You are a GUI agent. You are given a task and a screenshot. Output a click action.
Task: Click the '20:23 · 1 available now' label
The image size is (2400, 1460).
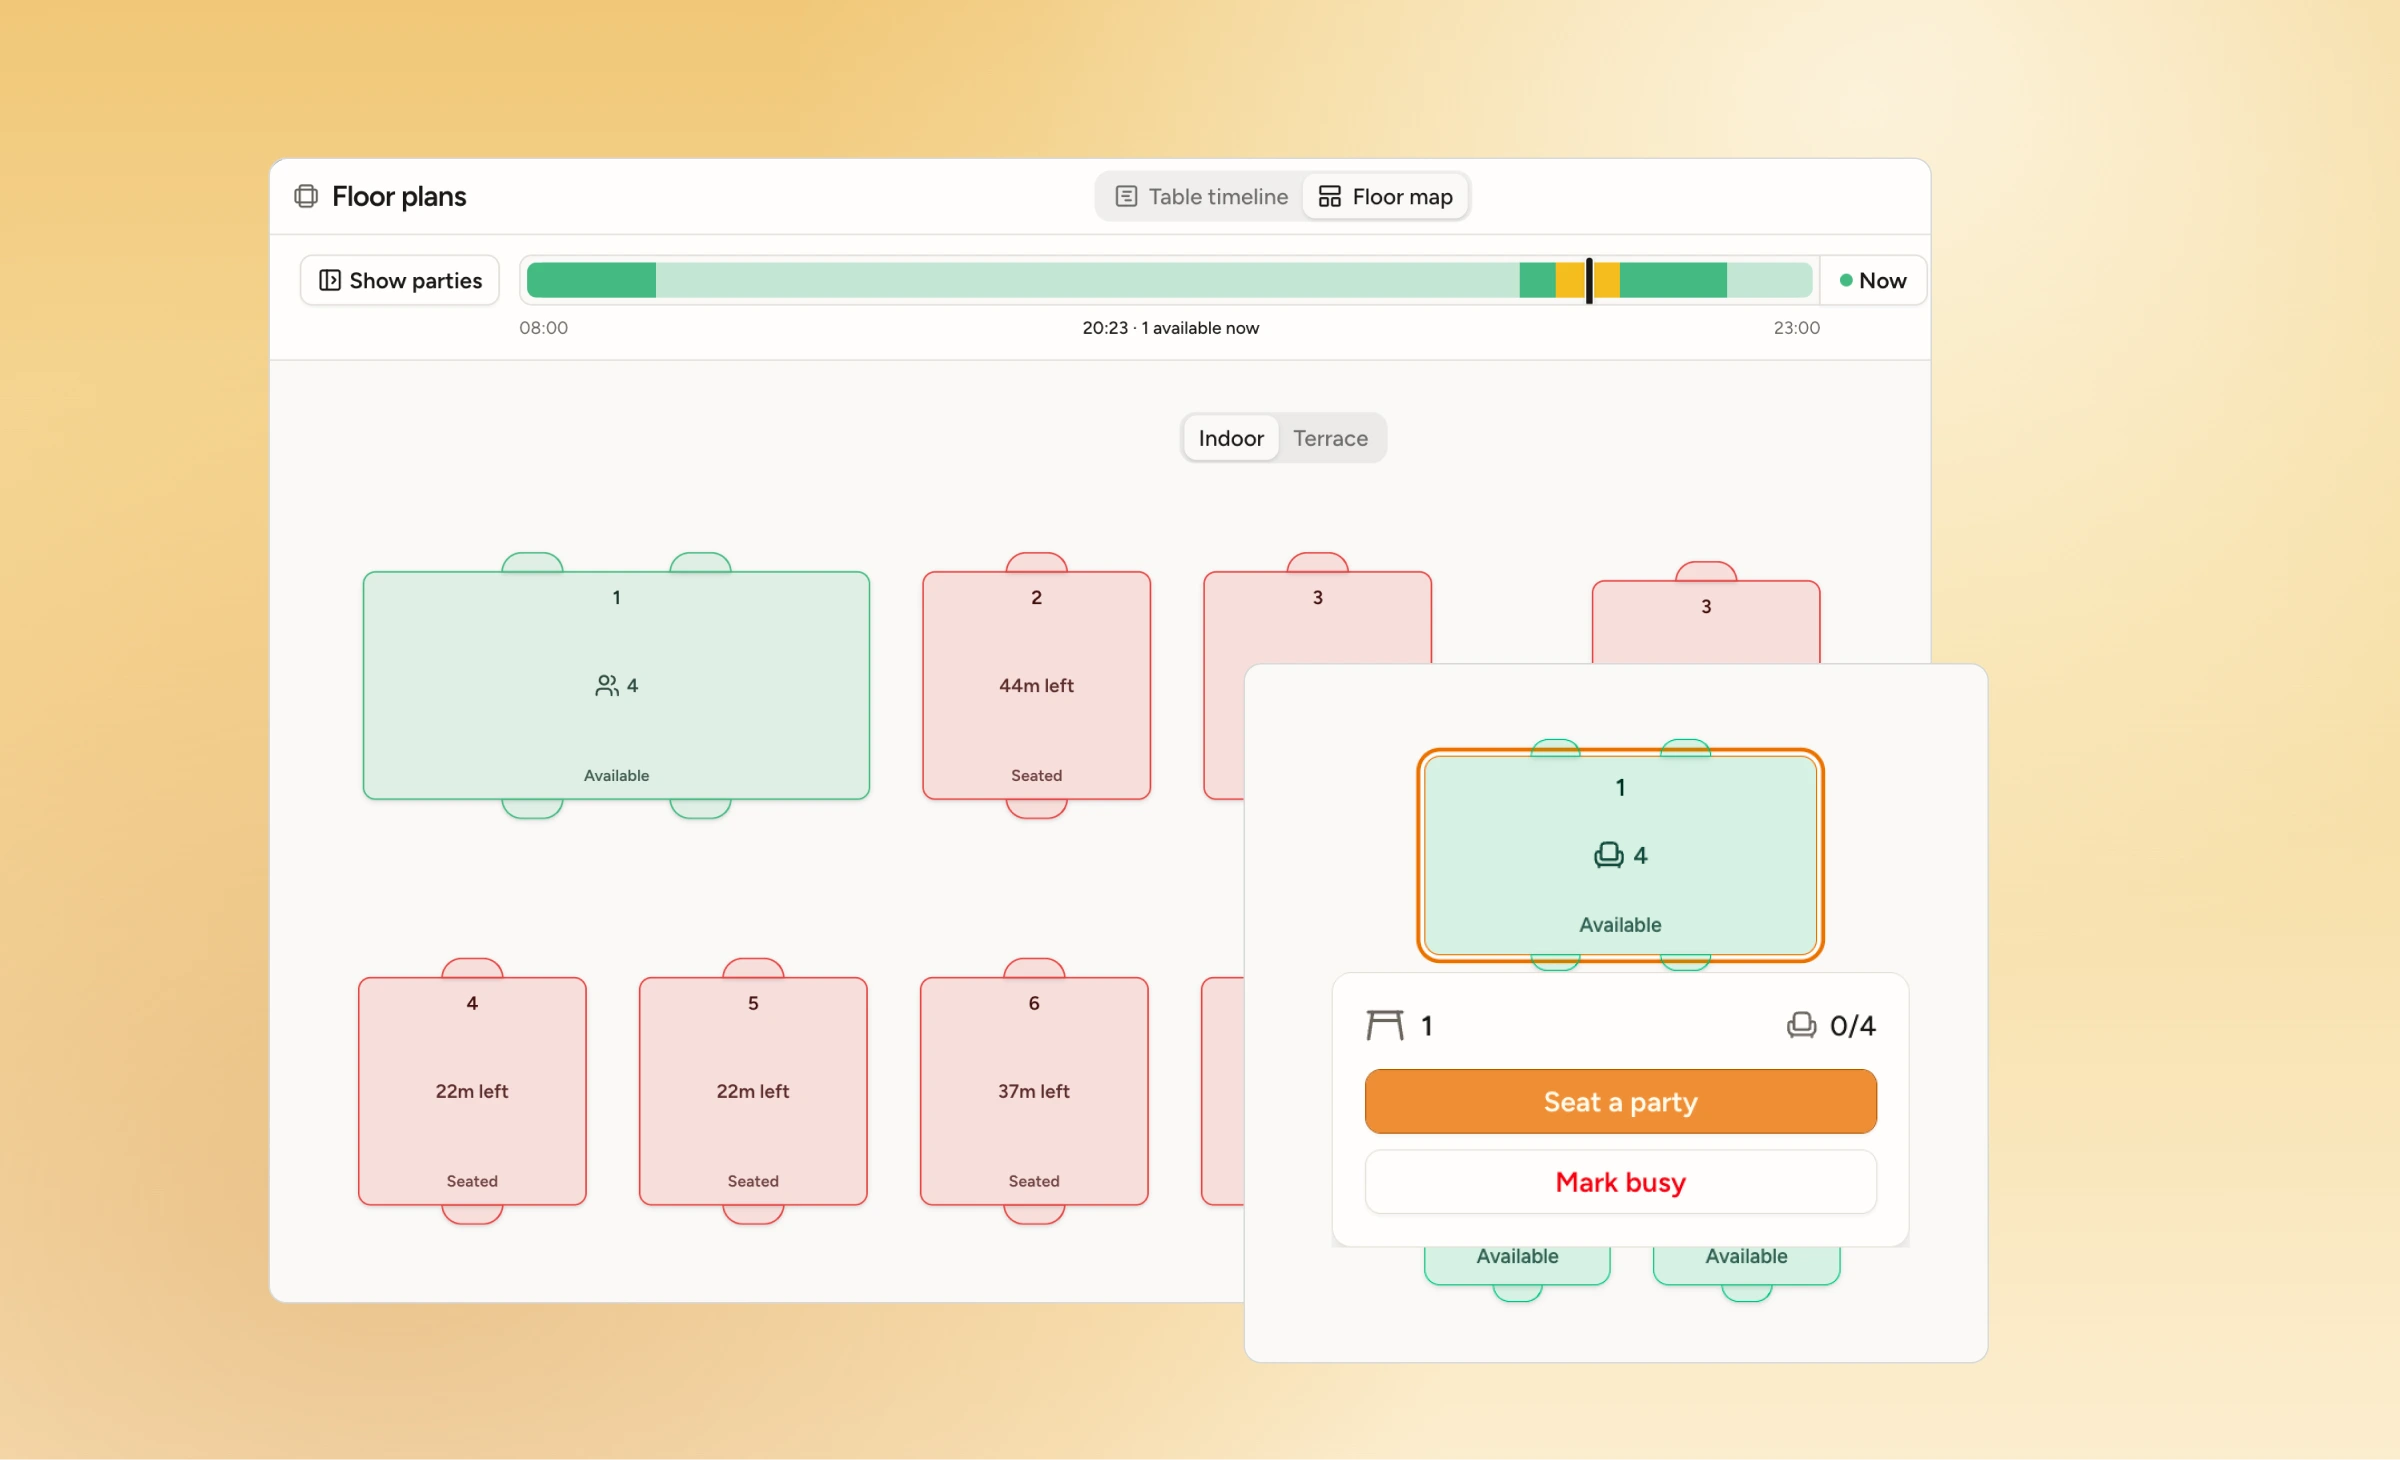(1170, 328)
